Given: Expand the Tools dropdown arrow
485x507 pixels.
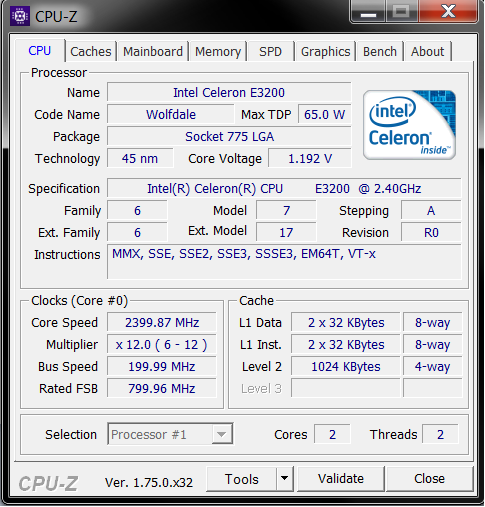Looking at the screenshot, I should pyautogui.click(x=284, y=479).
